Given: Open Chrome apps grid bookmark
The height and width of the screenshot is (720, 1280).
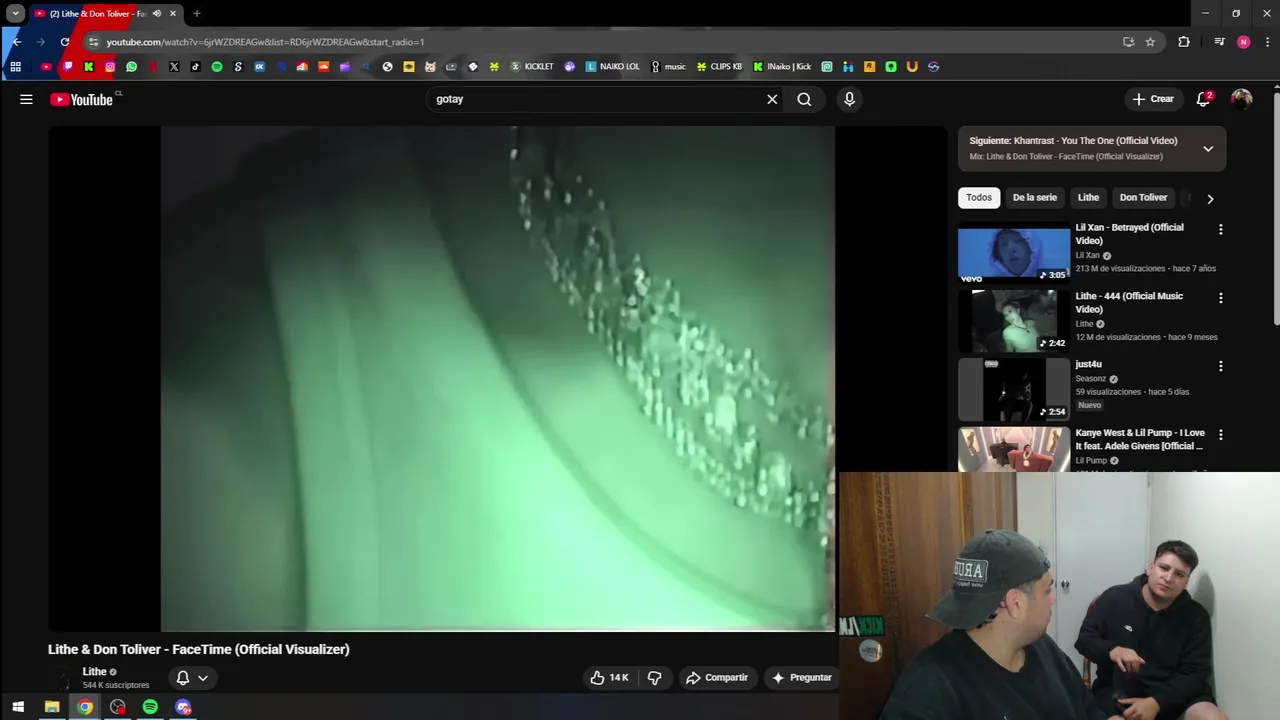Looking at the screenshot, I should [x=15, y=67].
